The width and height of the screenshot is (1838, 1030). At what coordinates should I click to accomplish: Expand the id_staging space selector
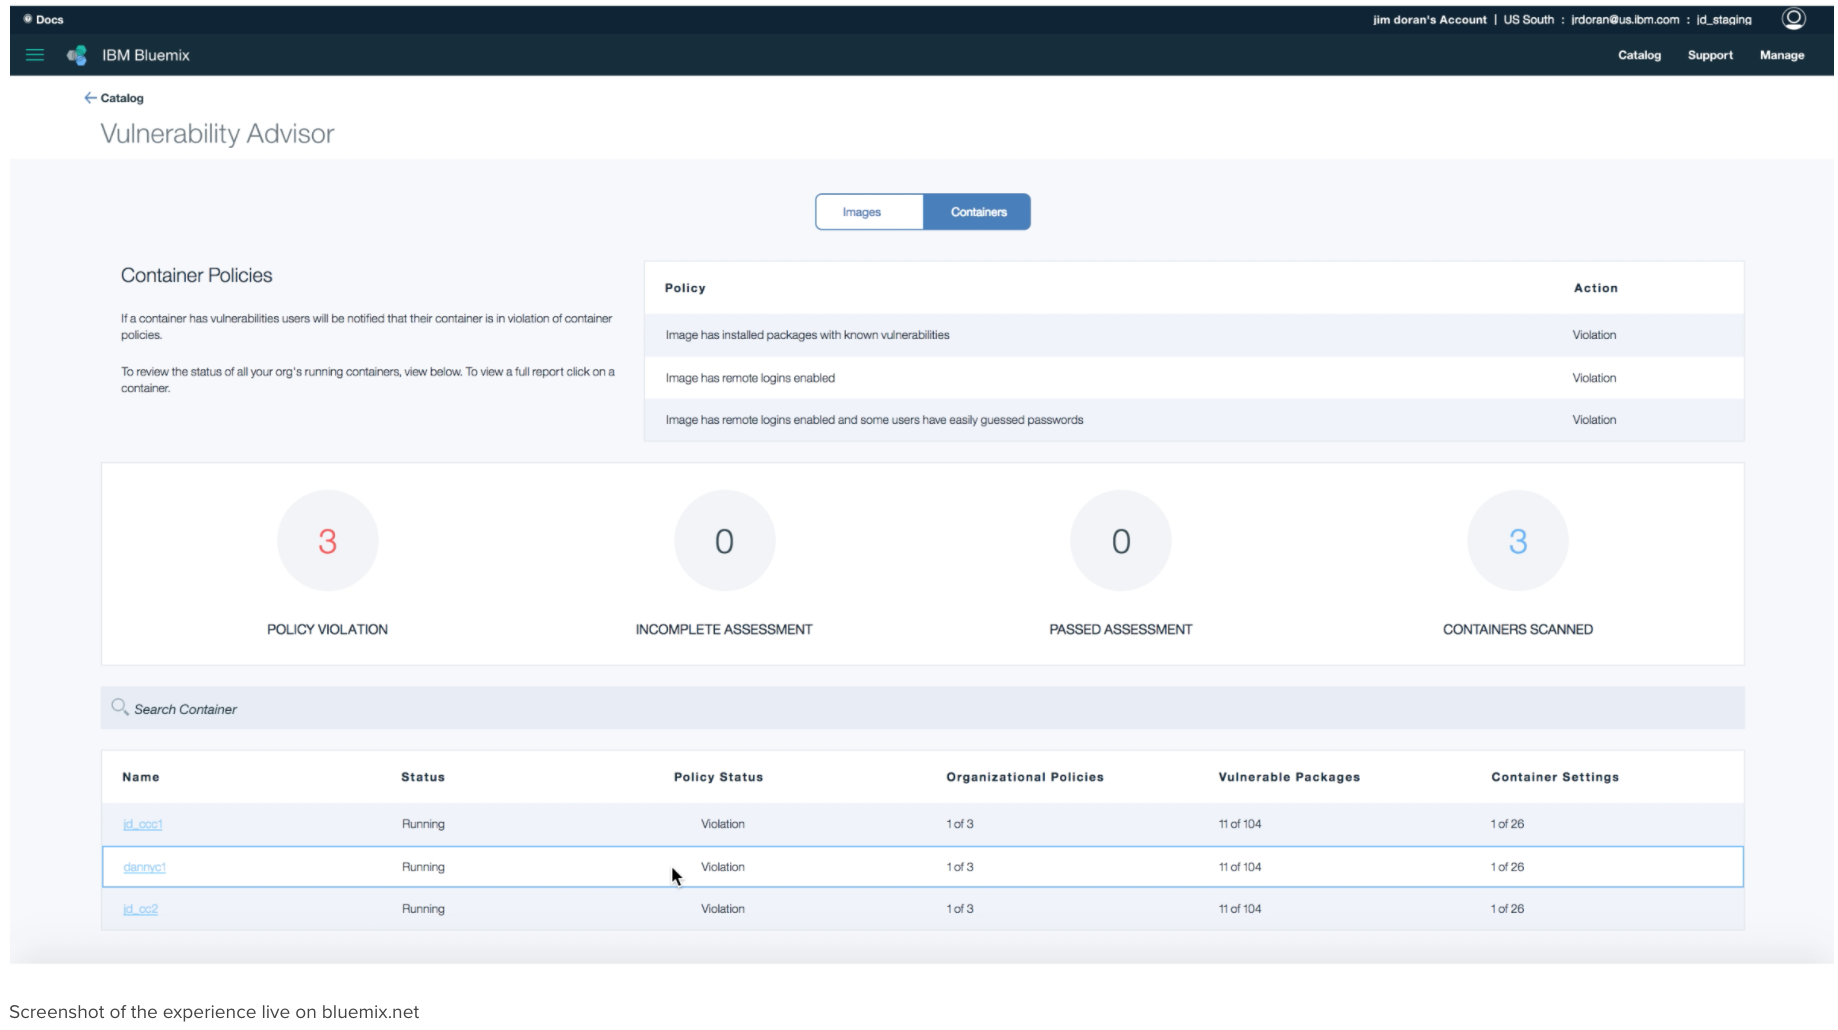[x=1722, y=19]
